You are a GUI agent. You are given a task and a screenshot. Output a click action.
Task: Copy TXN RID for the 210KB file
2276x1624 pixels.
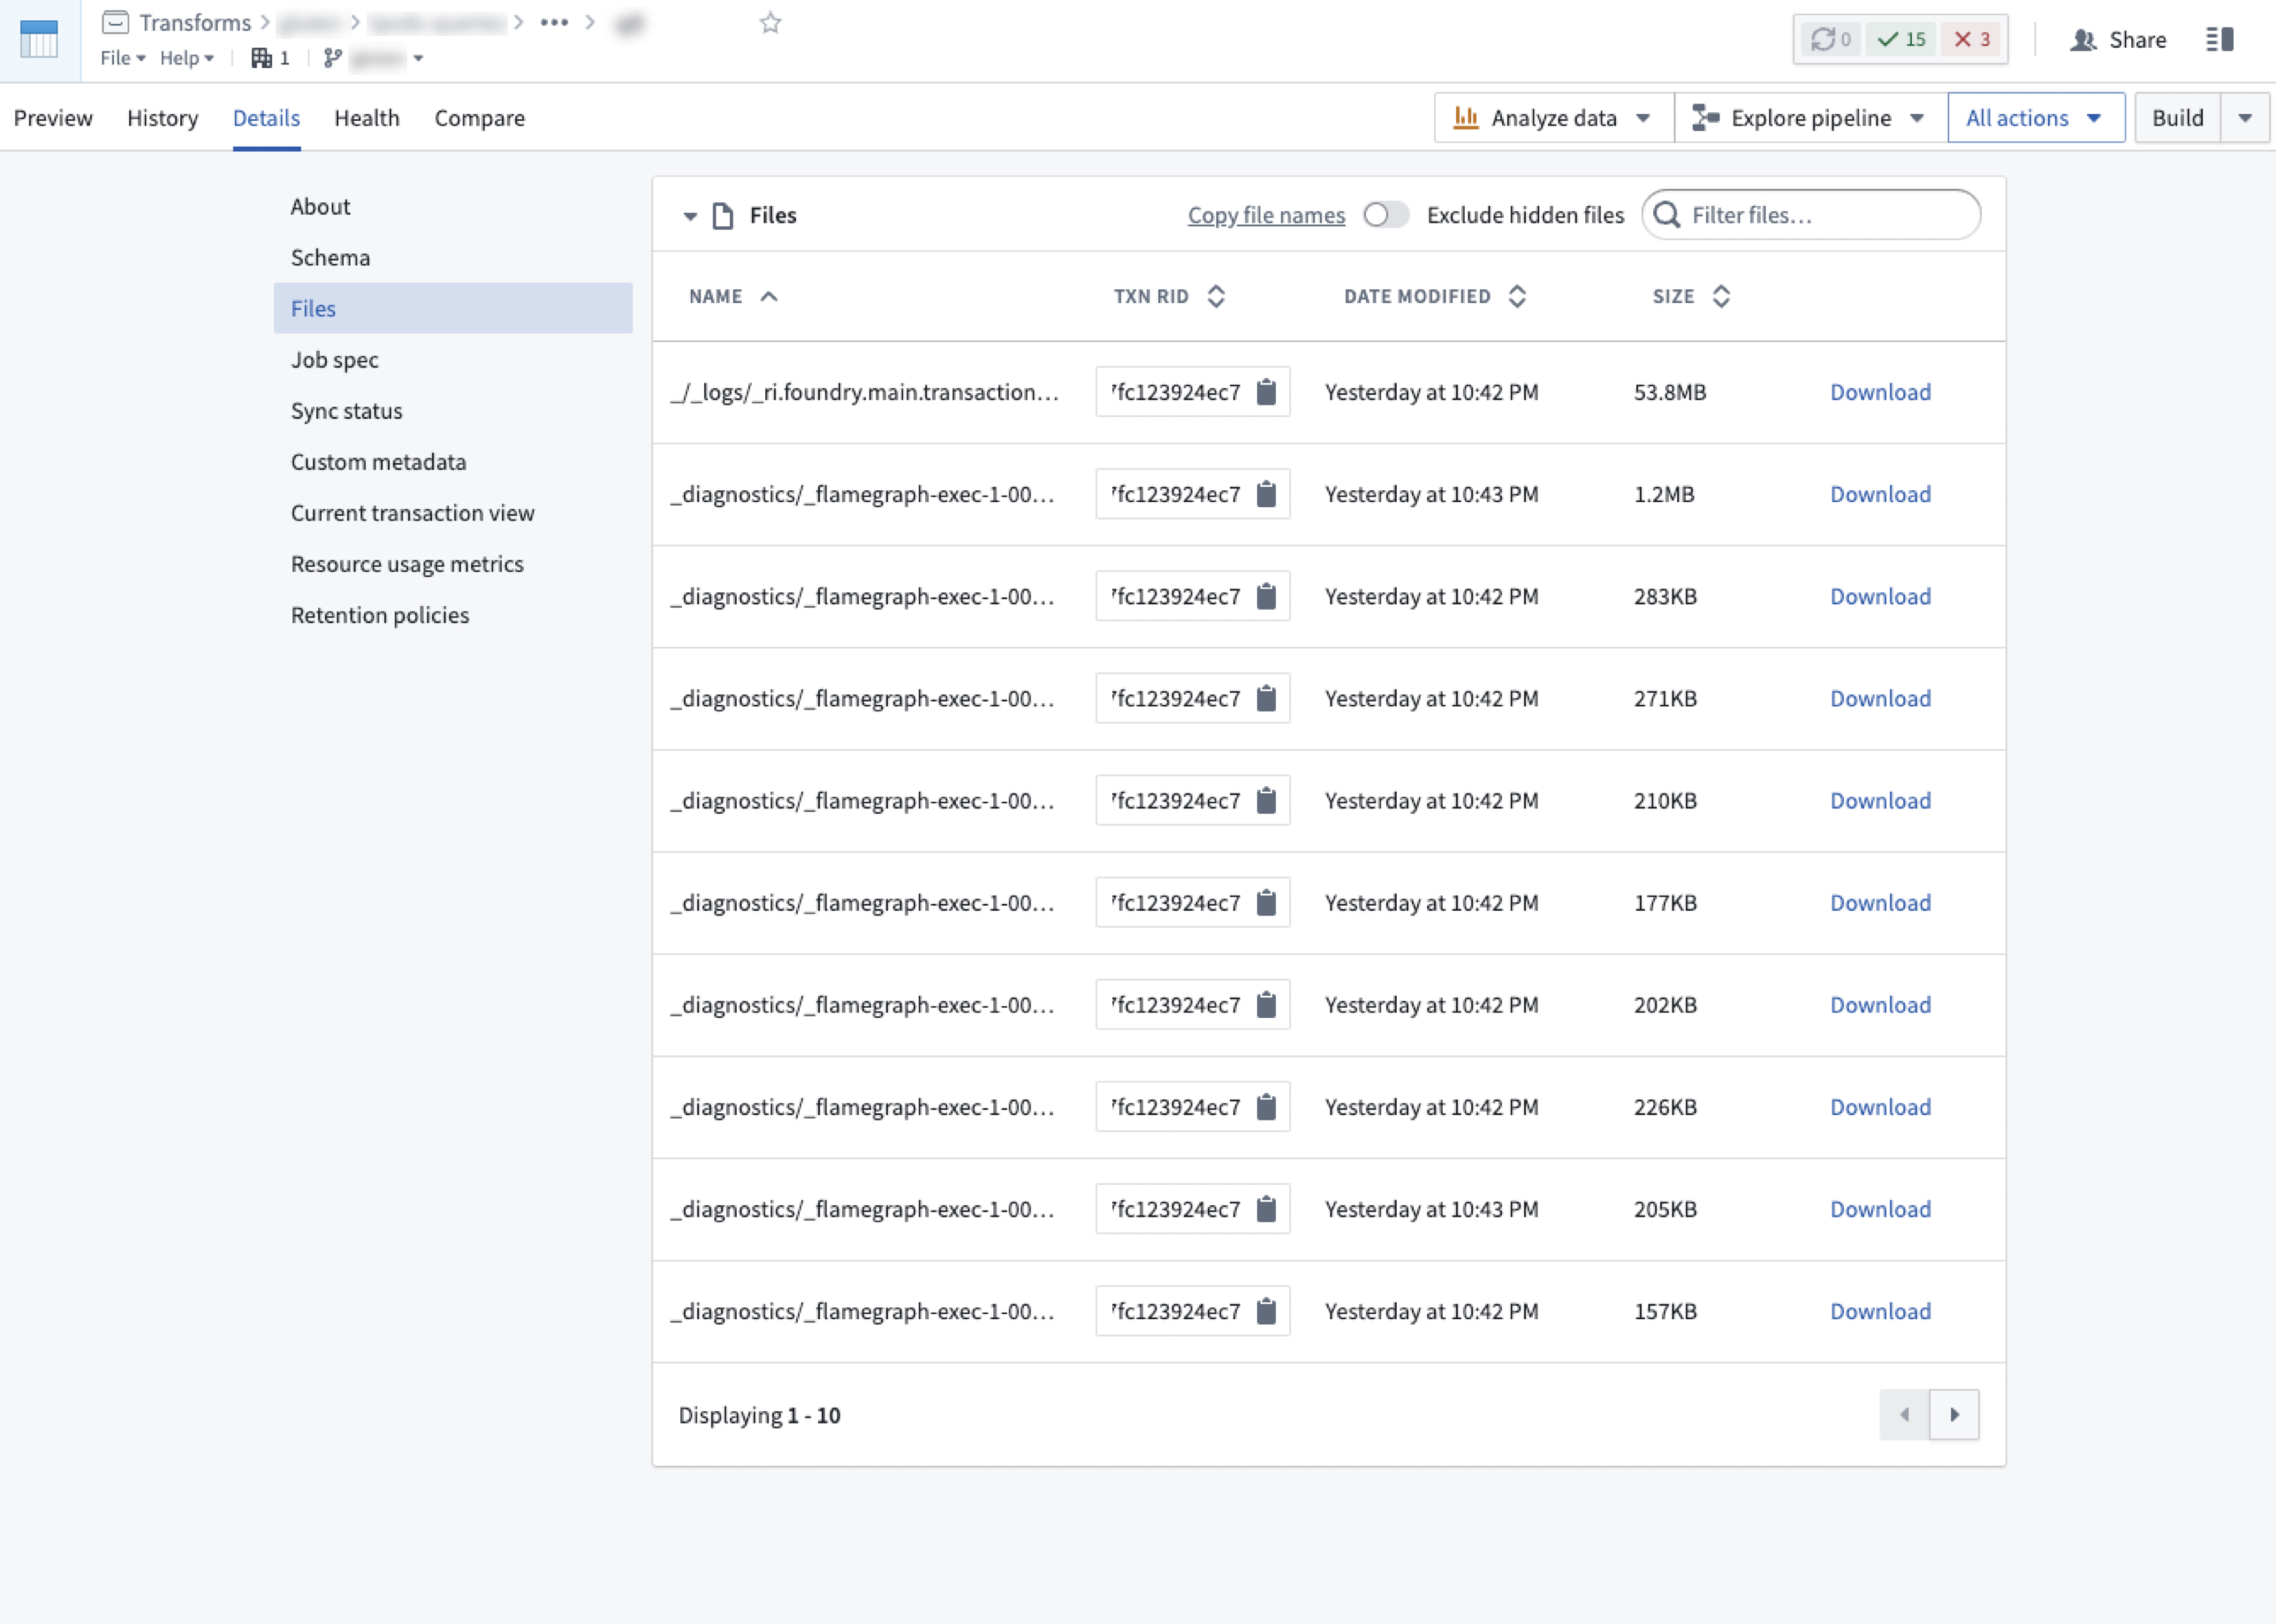click(1266, 800)
